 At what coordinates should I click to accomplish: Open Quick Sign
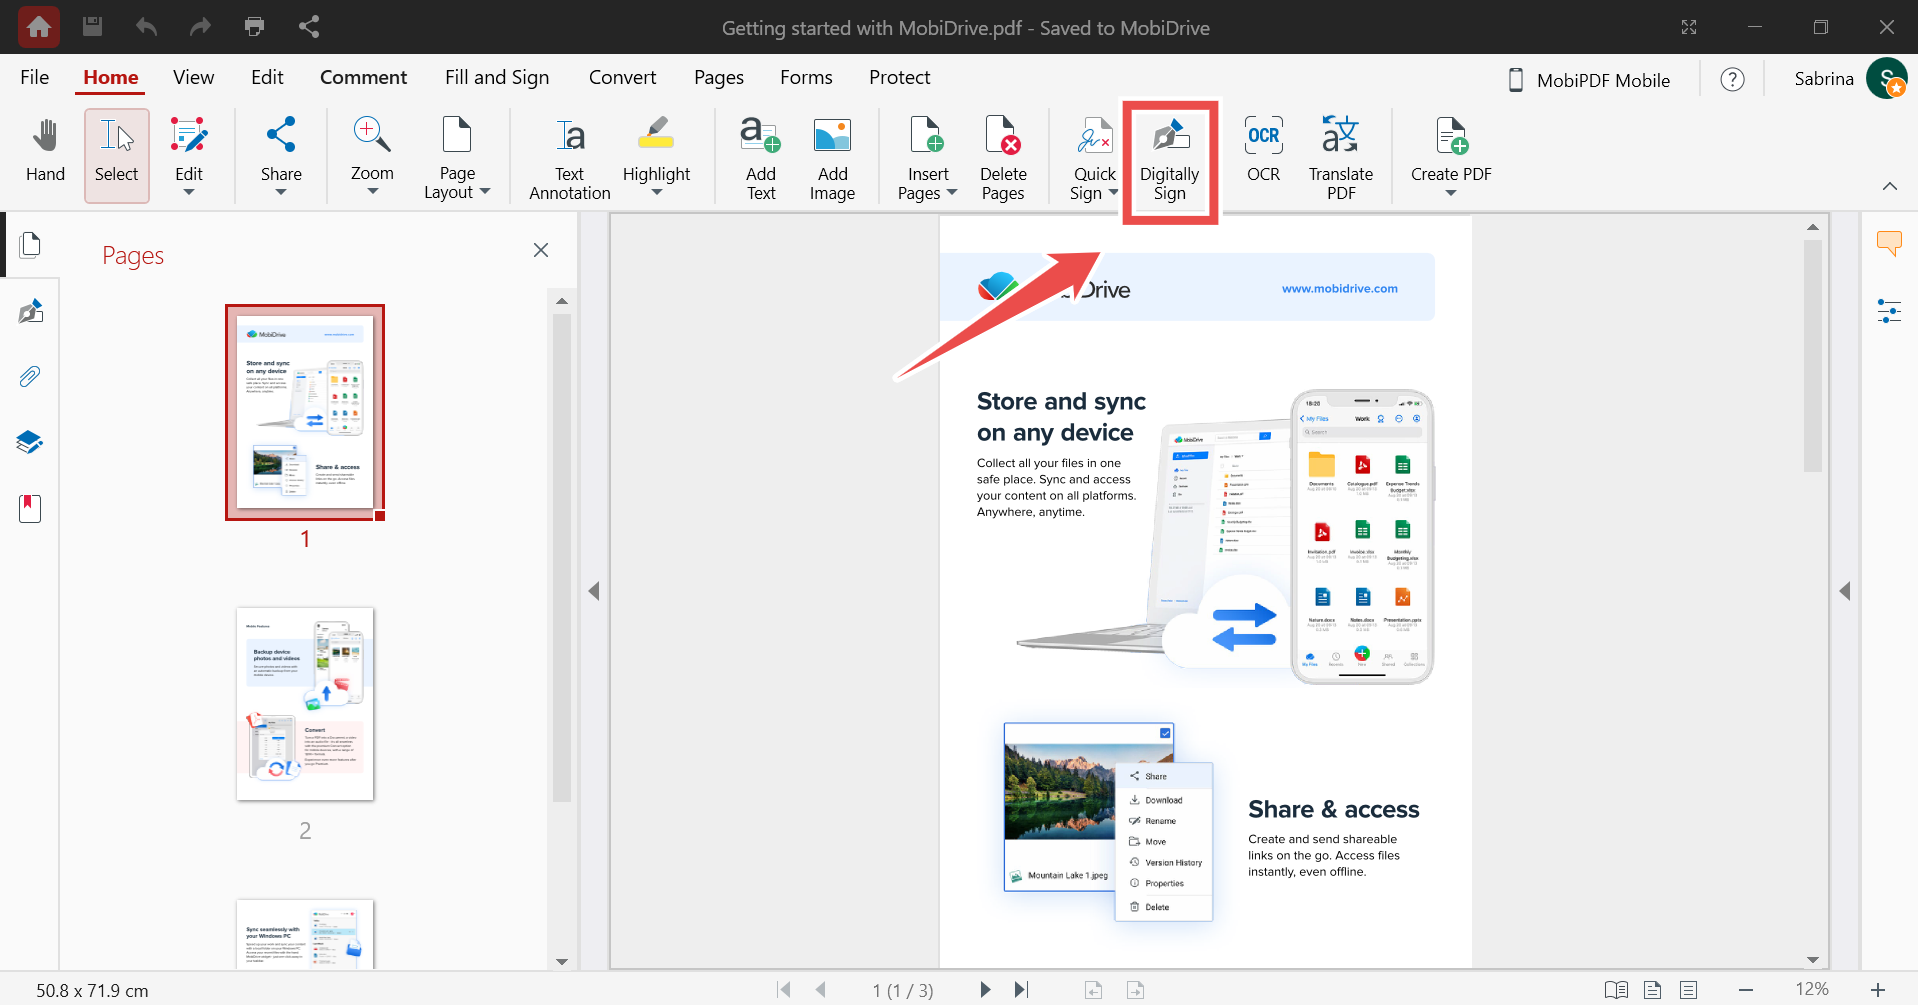(x=1094, y=157)
